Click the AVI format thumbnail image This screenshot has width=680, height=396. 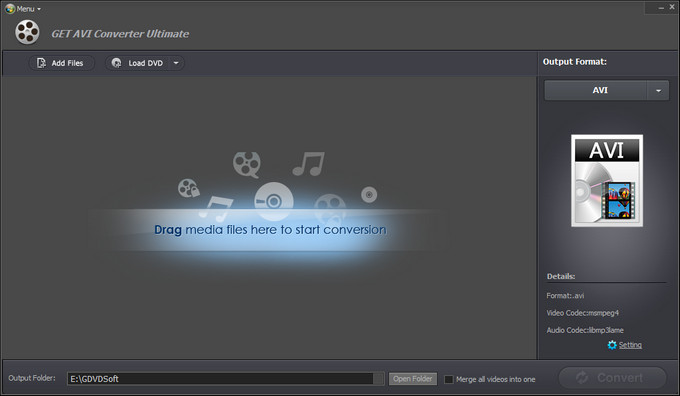pos(607,180)
